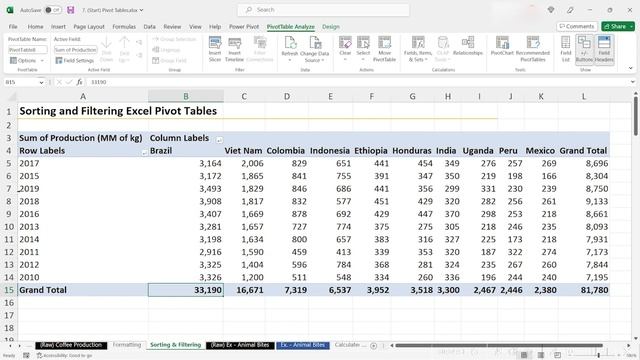
Task: Switch to Page Layout view icon
Action: 540,355
